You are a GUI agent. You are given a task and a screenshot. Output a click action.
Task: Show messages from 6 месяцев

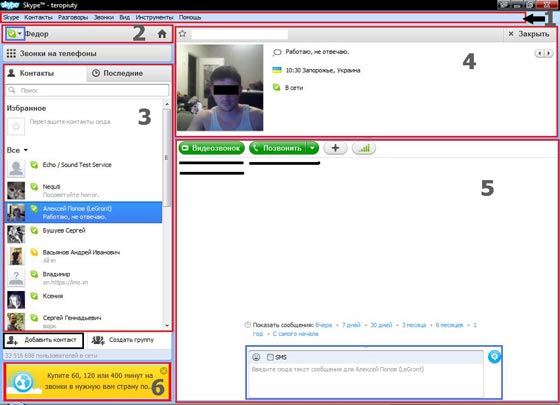point(449,325)
